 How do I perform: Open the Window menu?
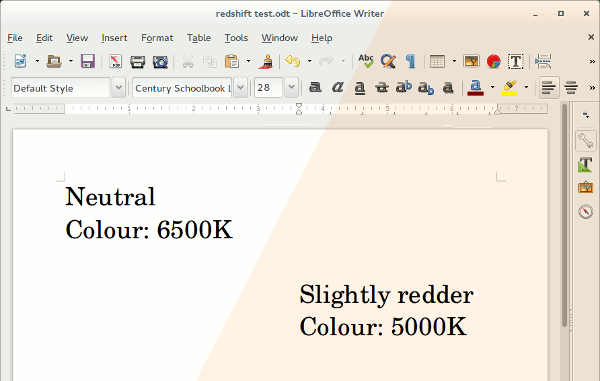(279, 38)
